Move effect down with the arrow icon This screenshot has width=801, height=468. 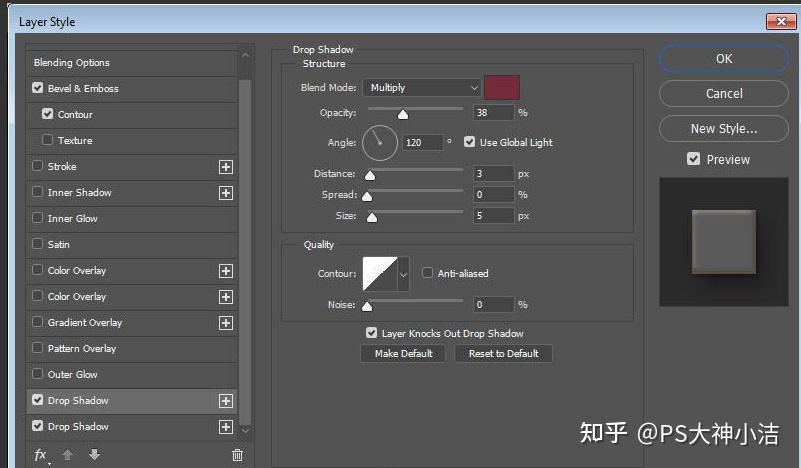click(95, 454)
